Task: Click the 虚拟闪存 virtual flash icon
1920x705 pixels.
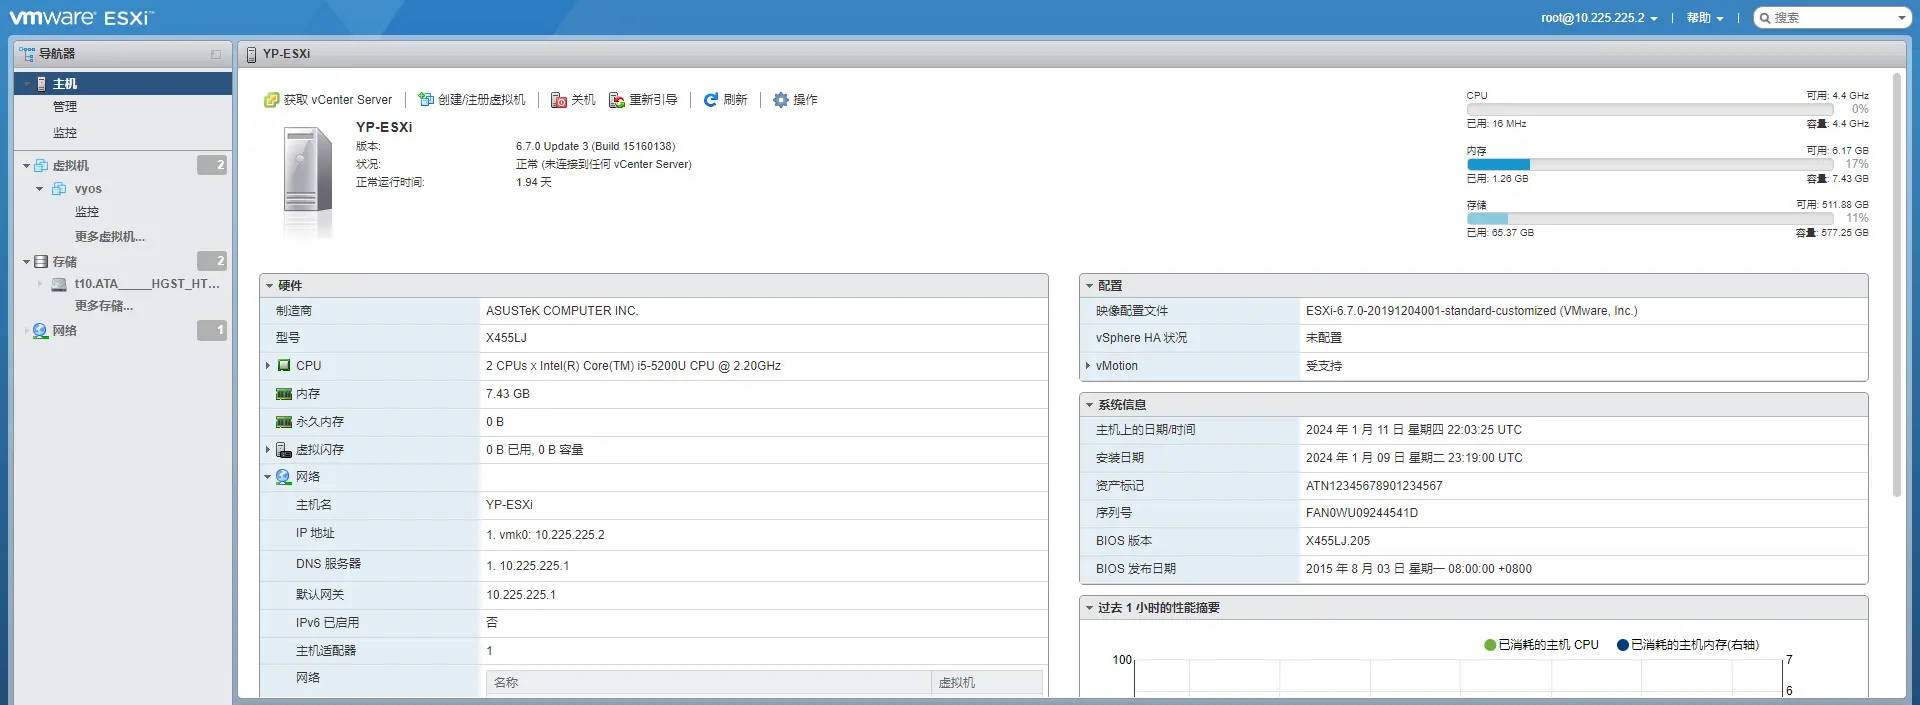Action: click(284, 450)
